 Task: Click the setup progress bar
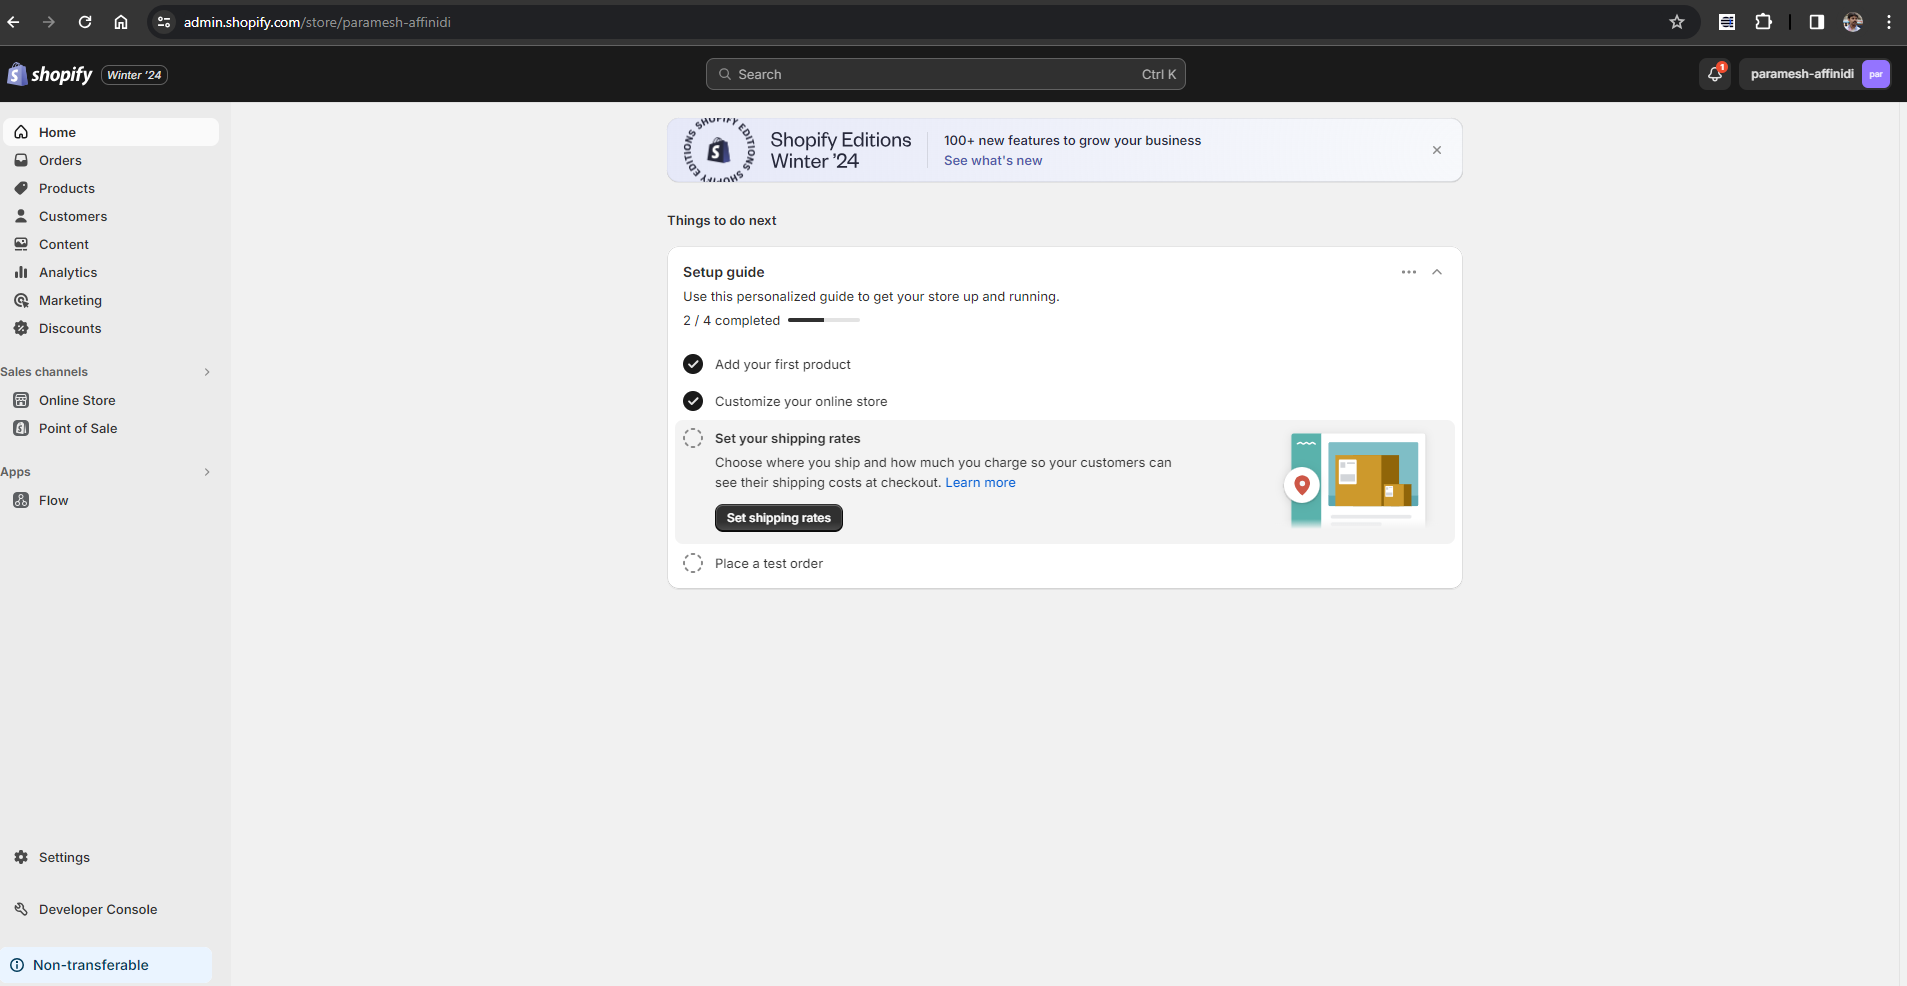point(824,320)
